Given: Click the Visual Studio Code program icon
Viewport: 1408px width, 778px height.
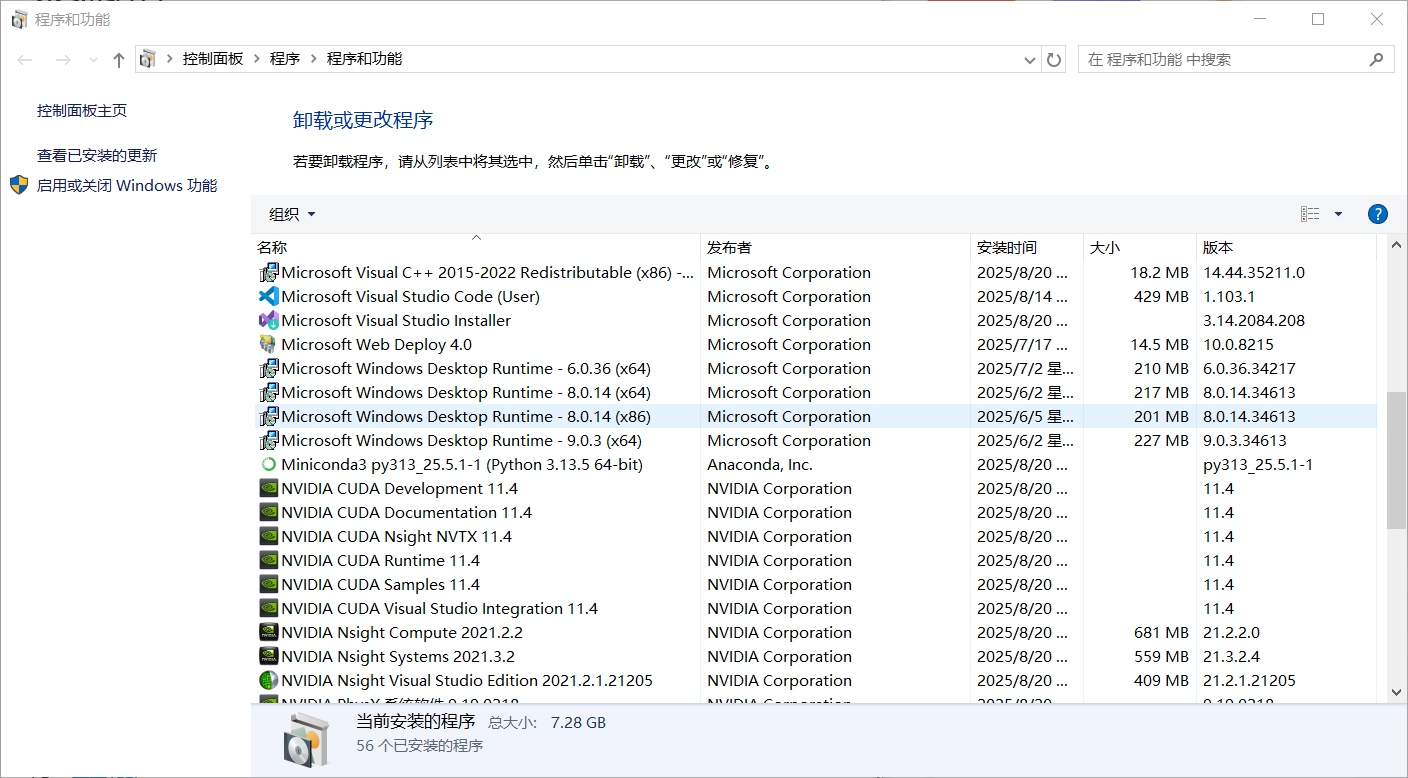Looking at the screenshot, I should pos(268,296).
